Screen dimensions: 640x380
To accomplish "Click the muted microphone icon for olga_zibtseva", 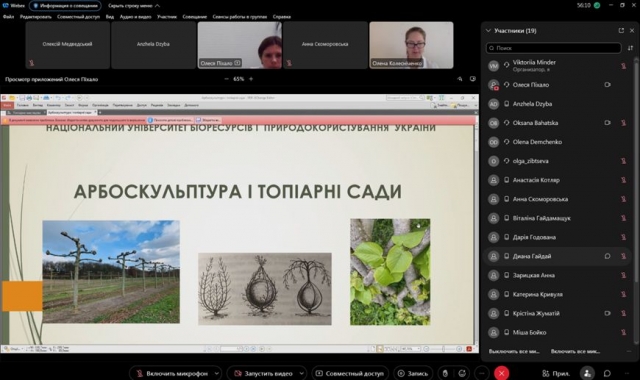I will pyautogui.click(x=623, y=161).
